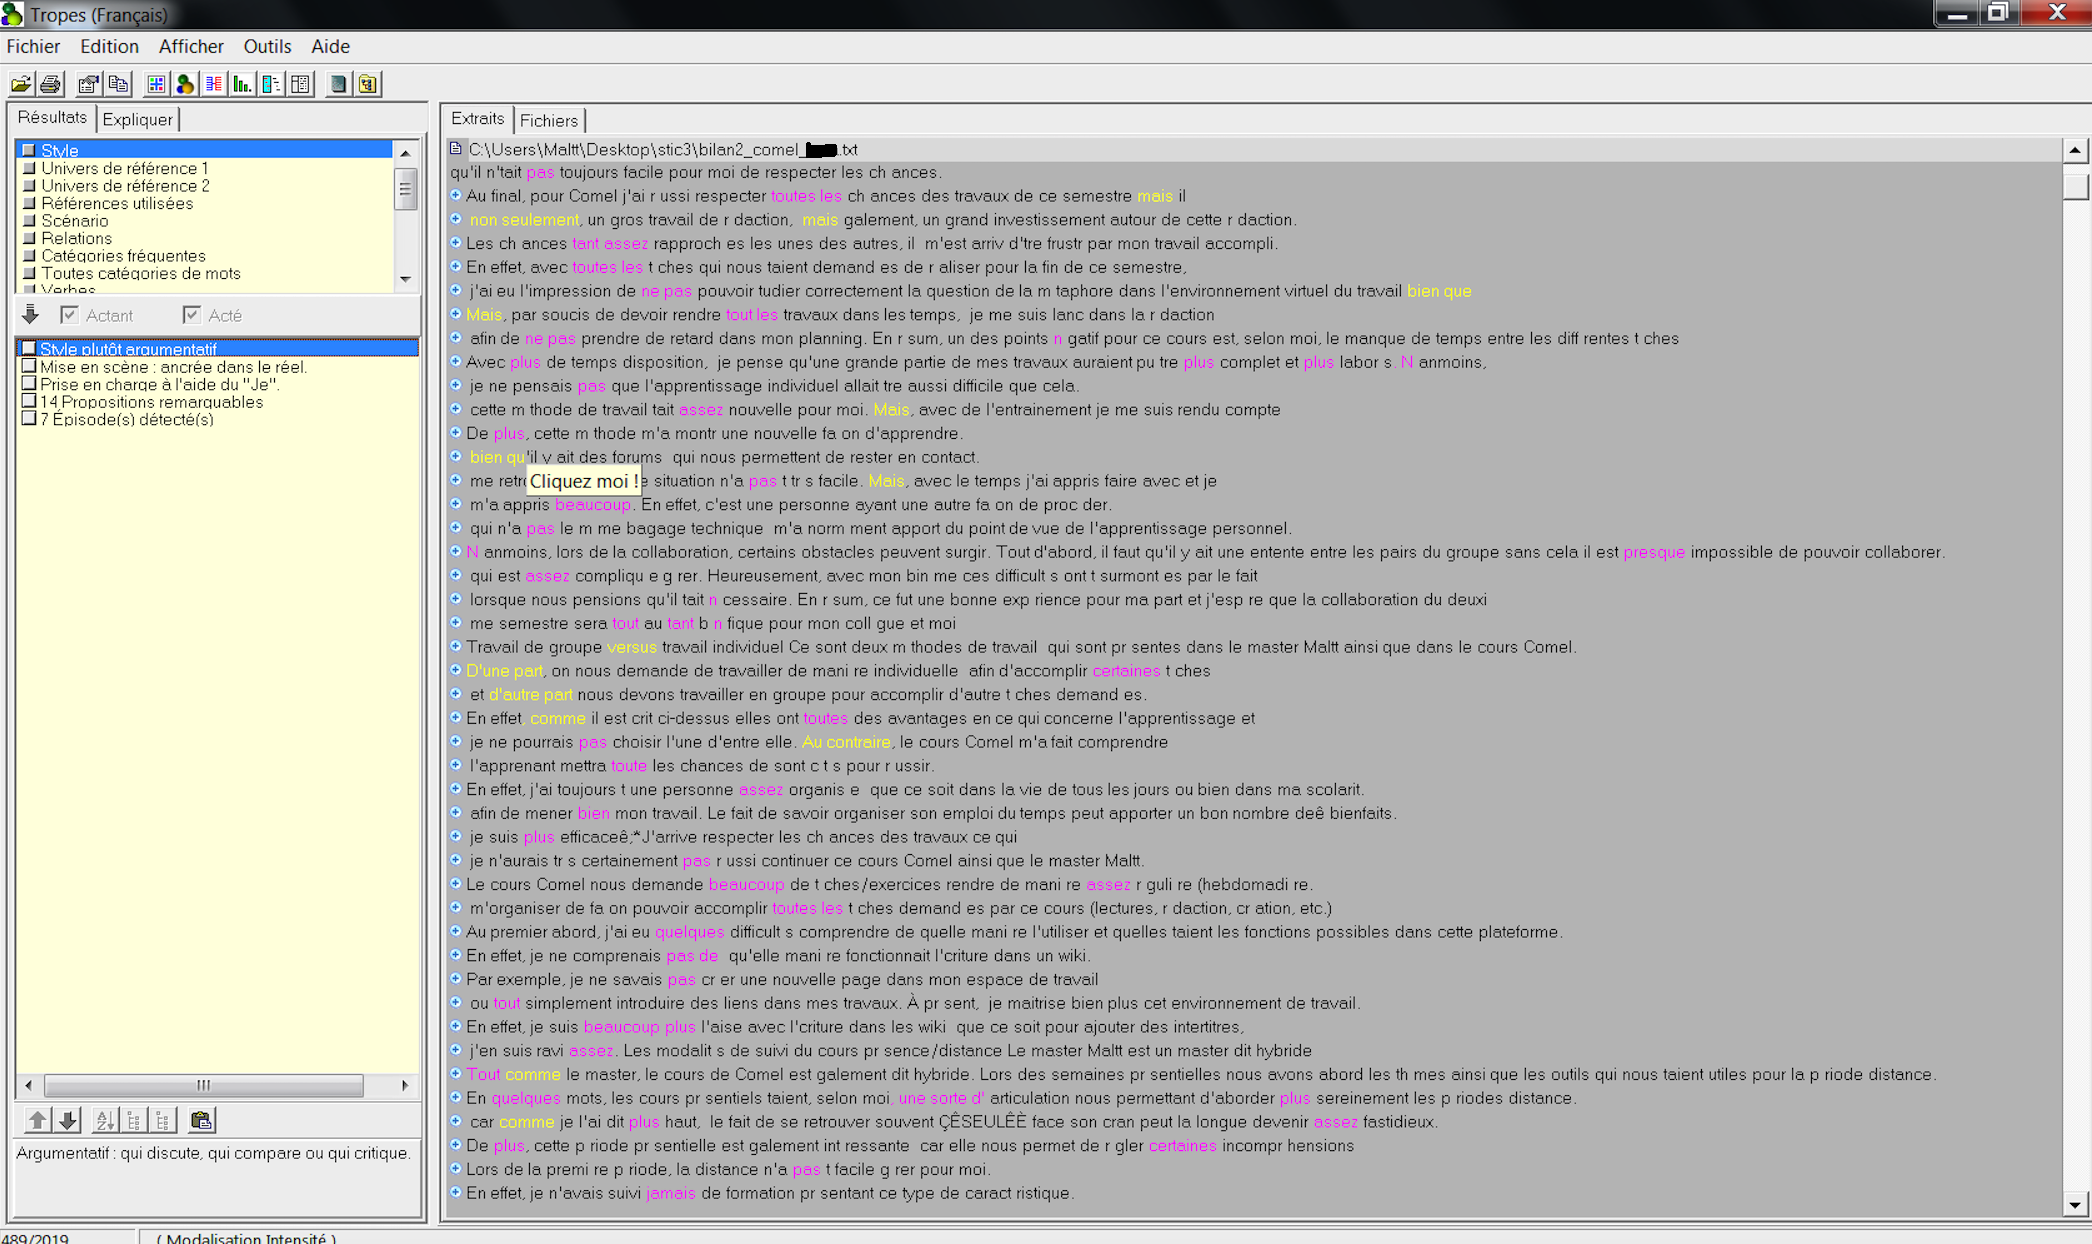Open the Afficher menu

coord(191,46)
